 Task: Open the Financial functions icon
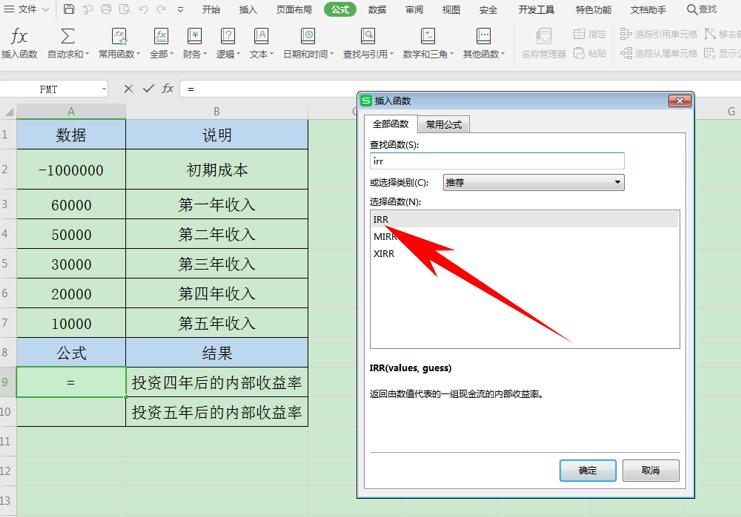(x=194, y=36)
